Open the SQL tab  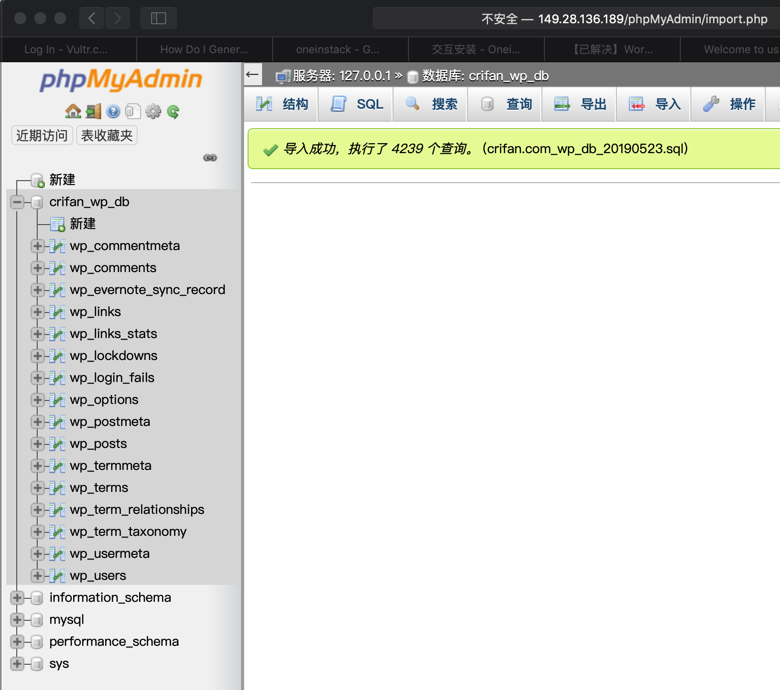(356, 104)
